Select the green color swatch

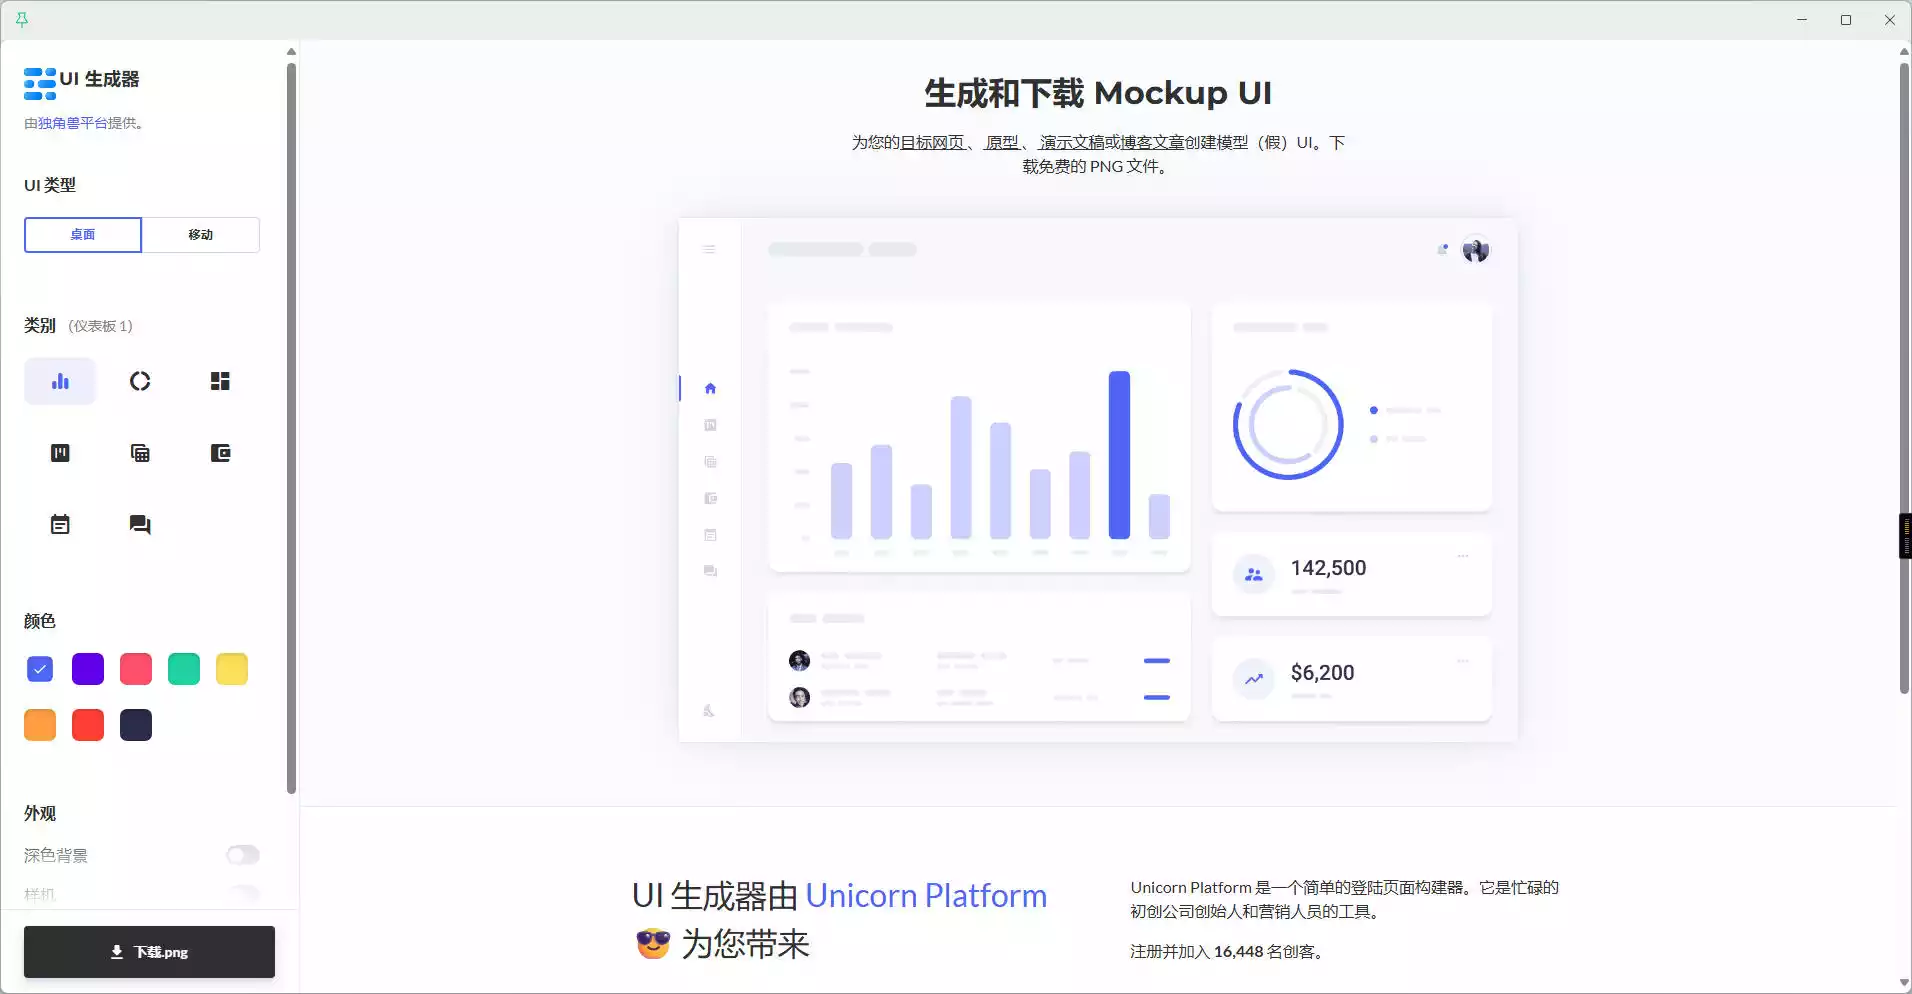[184, 669]
